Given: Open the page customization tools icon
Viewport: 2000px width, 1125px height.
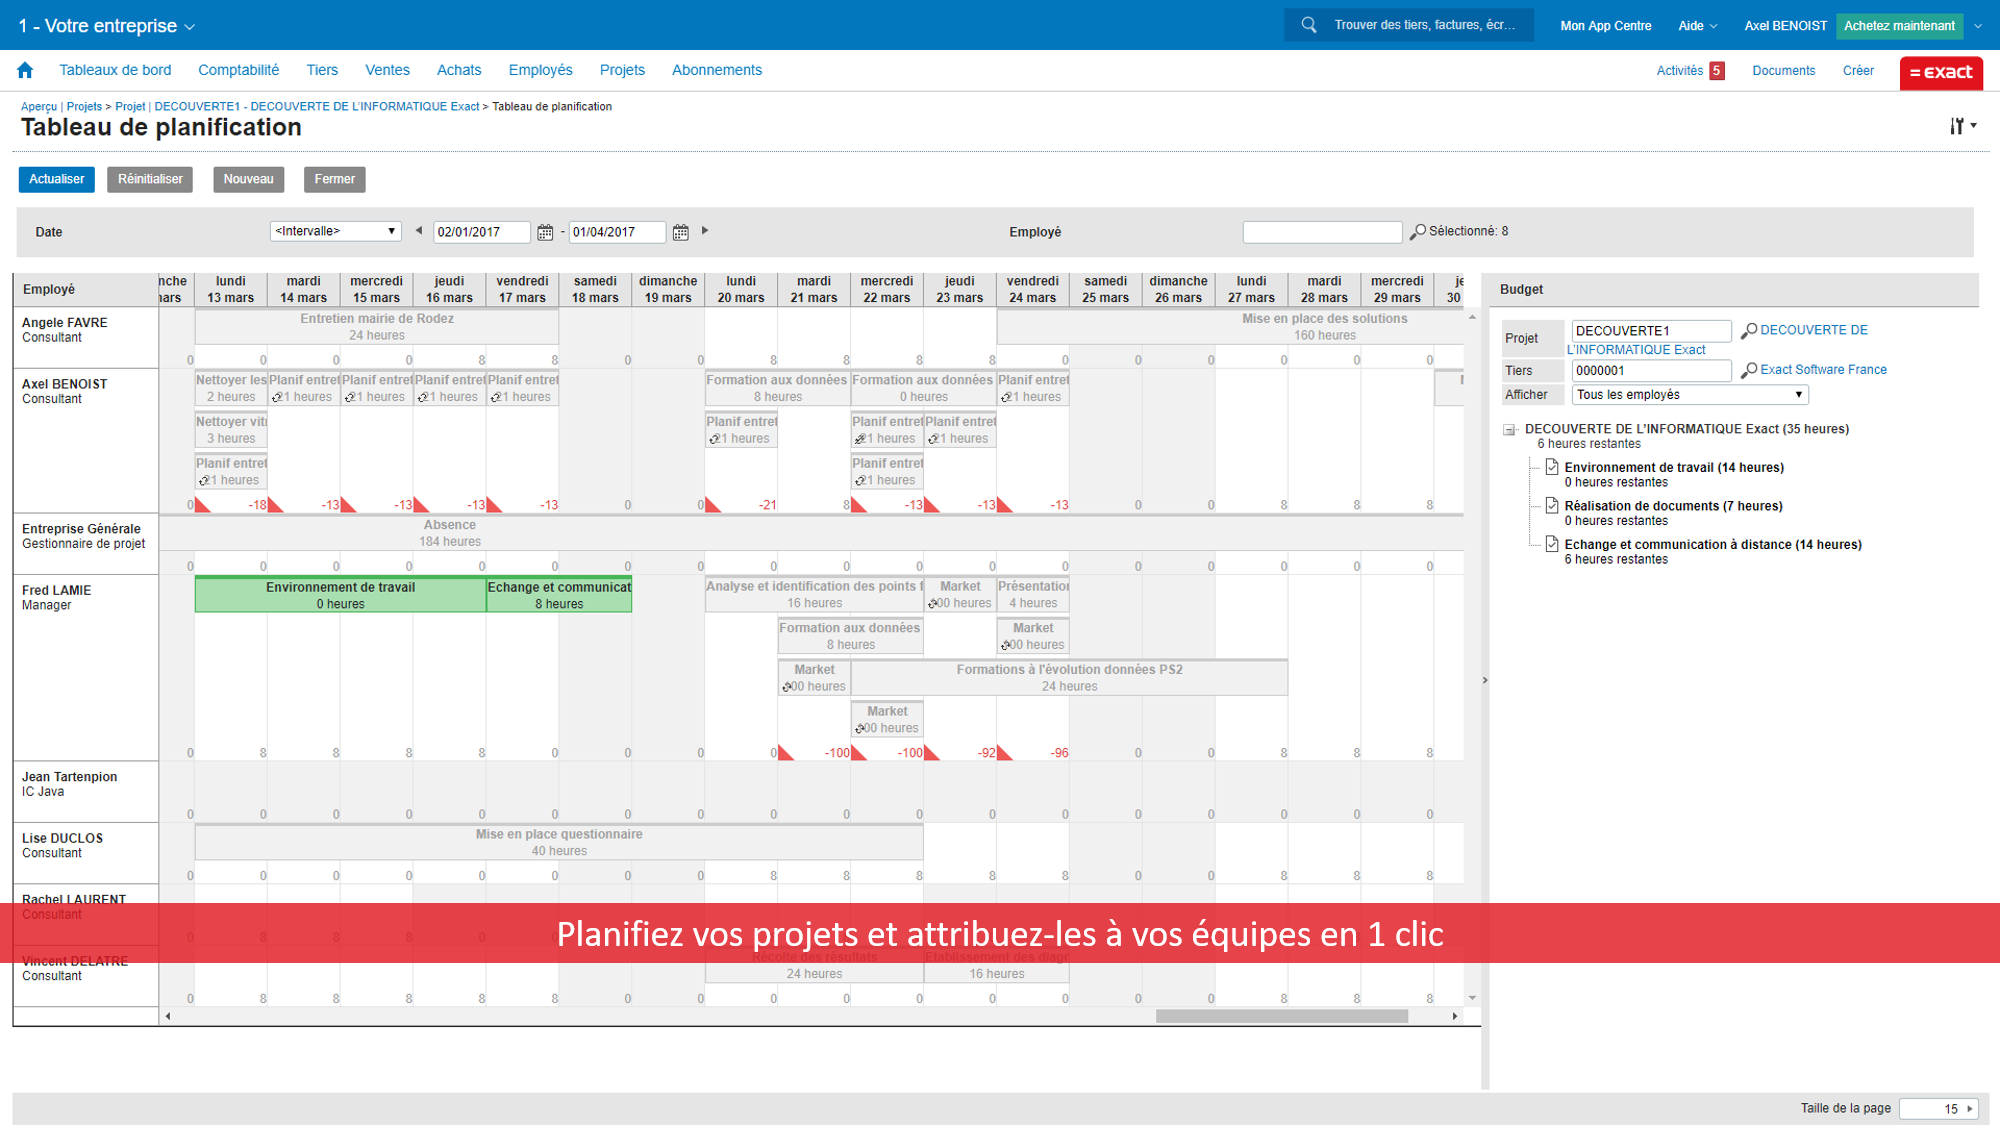Looking at the screenshot, I should 1962,126.
